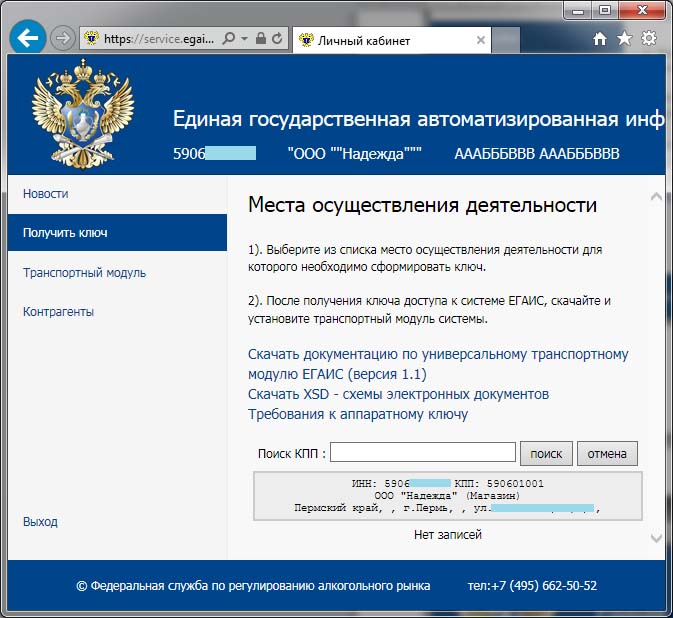
Task: Click the double-headed eagle emblem logo
Action: point(83,114)
